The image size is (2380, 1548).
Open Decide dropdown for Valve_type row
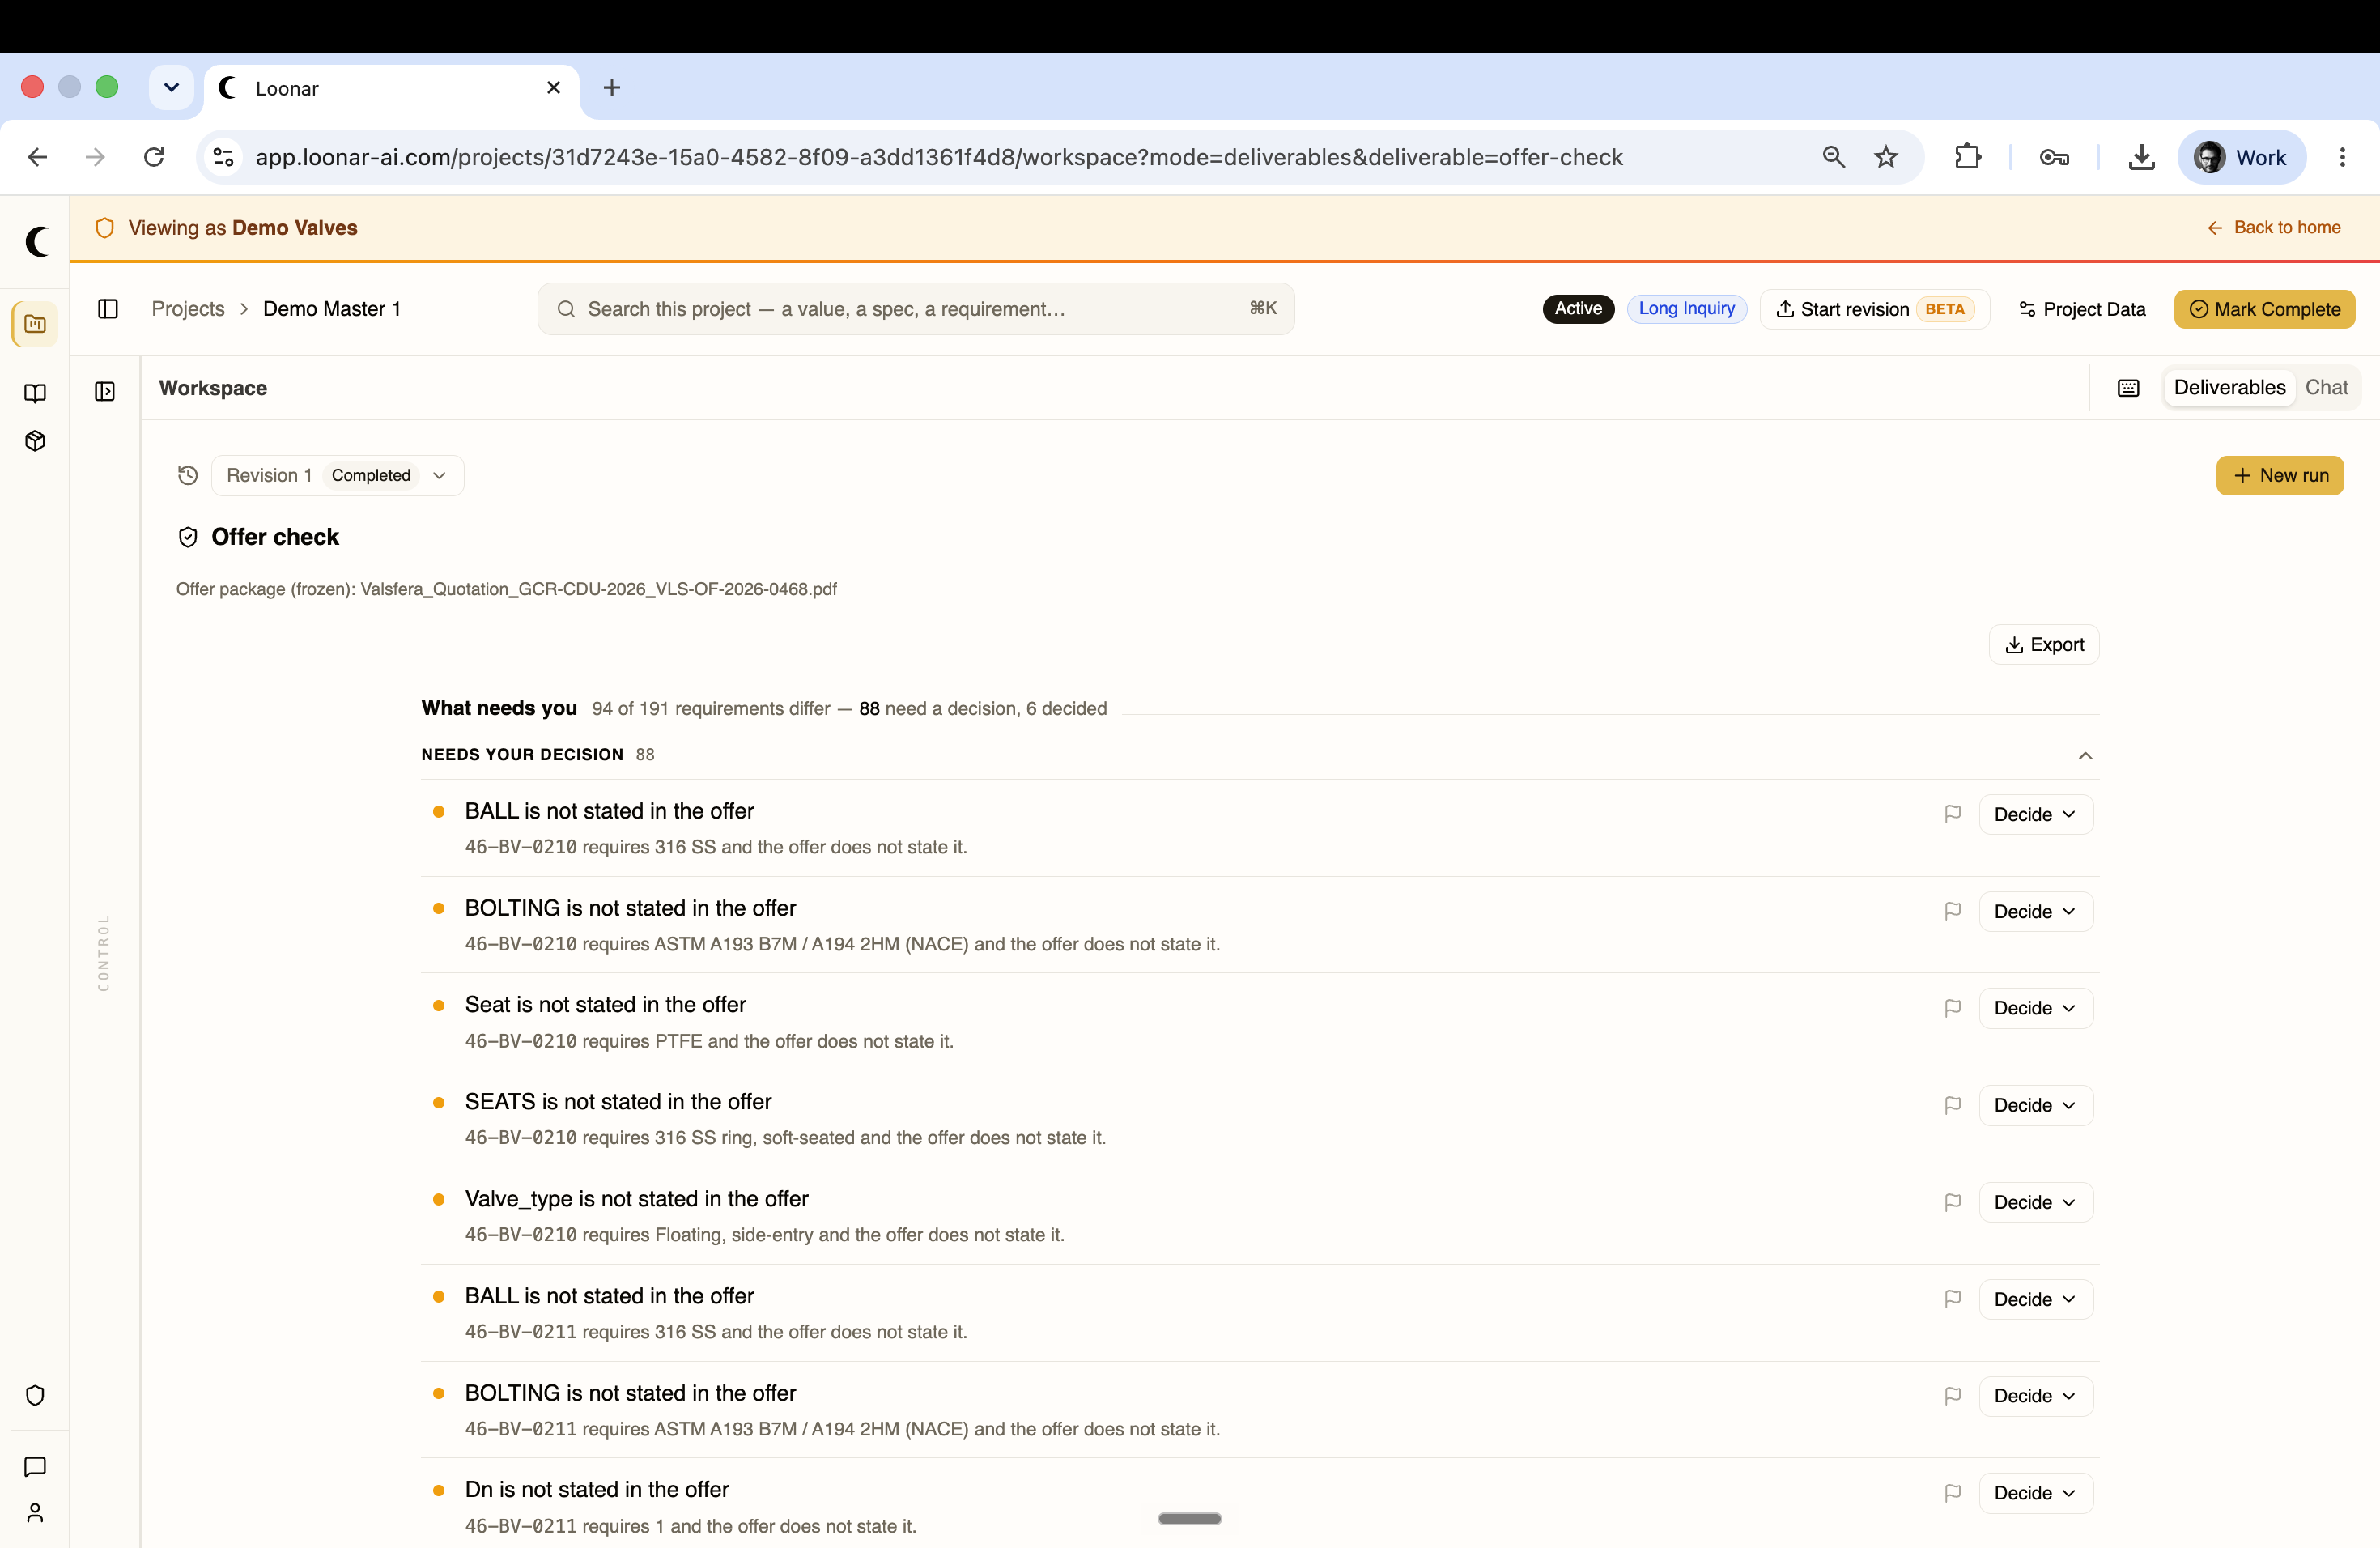pyautogui.click(x=2035, y=1202)
